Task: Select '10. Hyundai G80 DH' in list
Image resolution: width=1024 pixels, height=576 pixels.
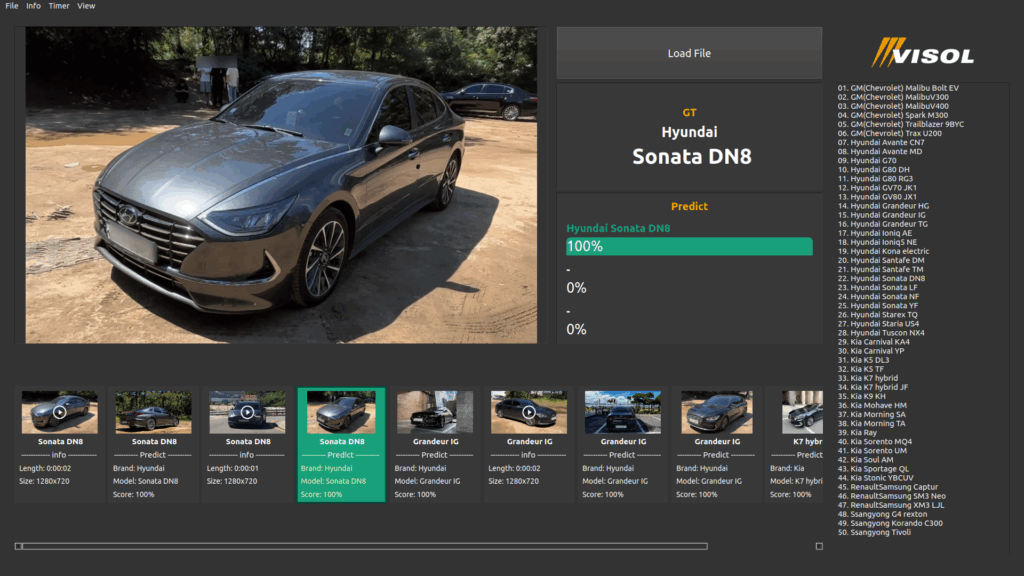Action: click(874, 170)
